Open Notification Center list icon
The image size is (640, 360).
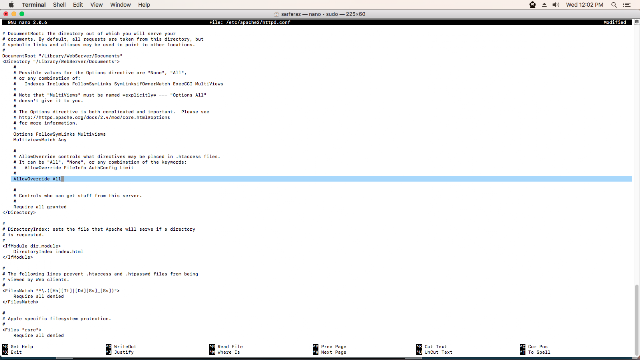tap(627, 5)
